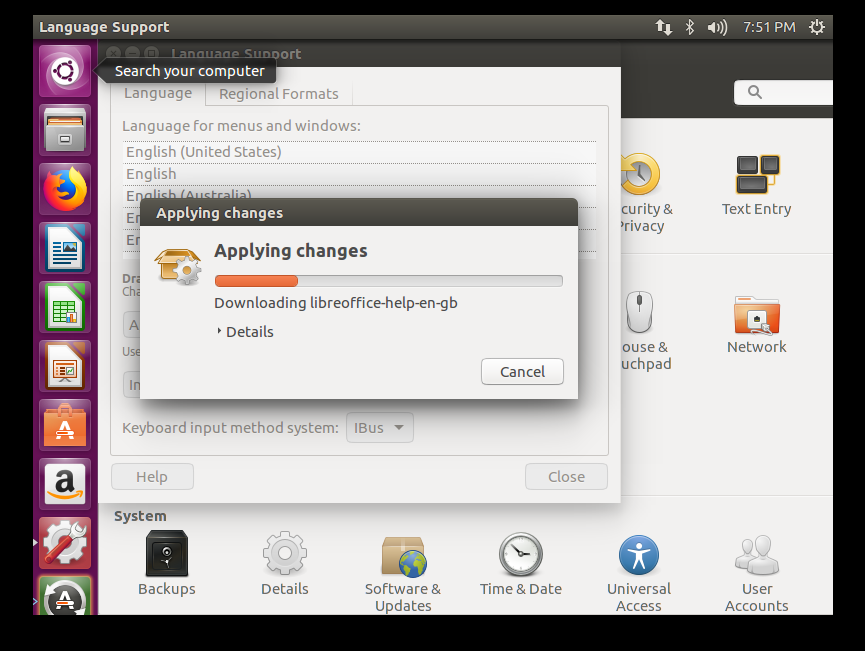Switch to the Language tab

pyautogui.click(x=158, y=93)
